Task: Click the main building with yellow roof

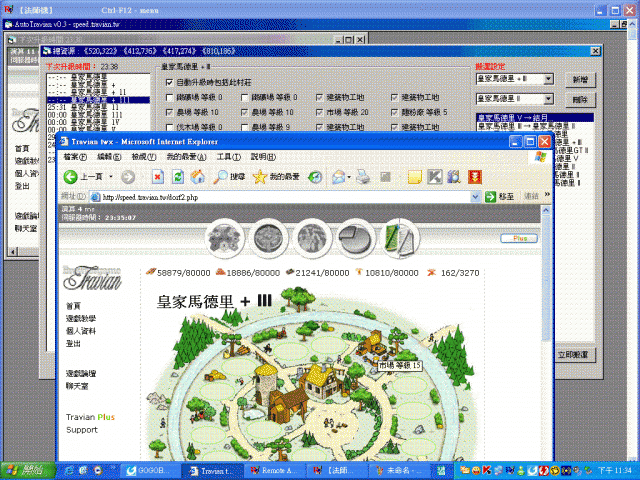Action: (322, 380)
